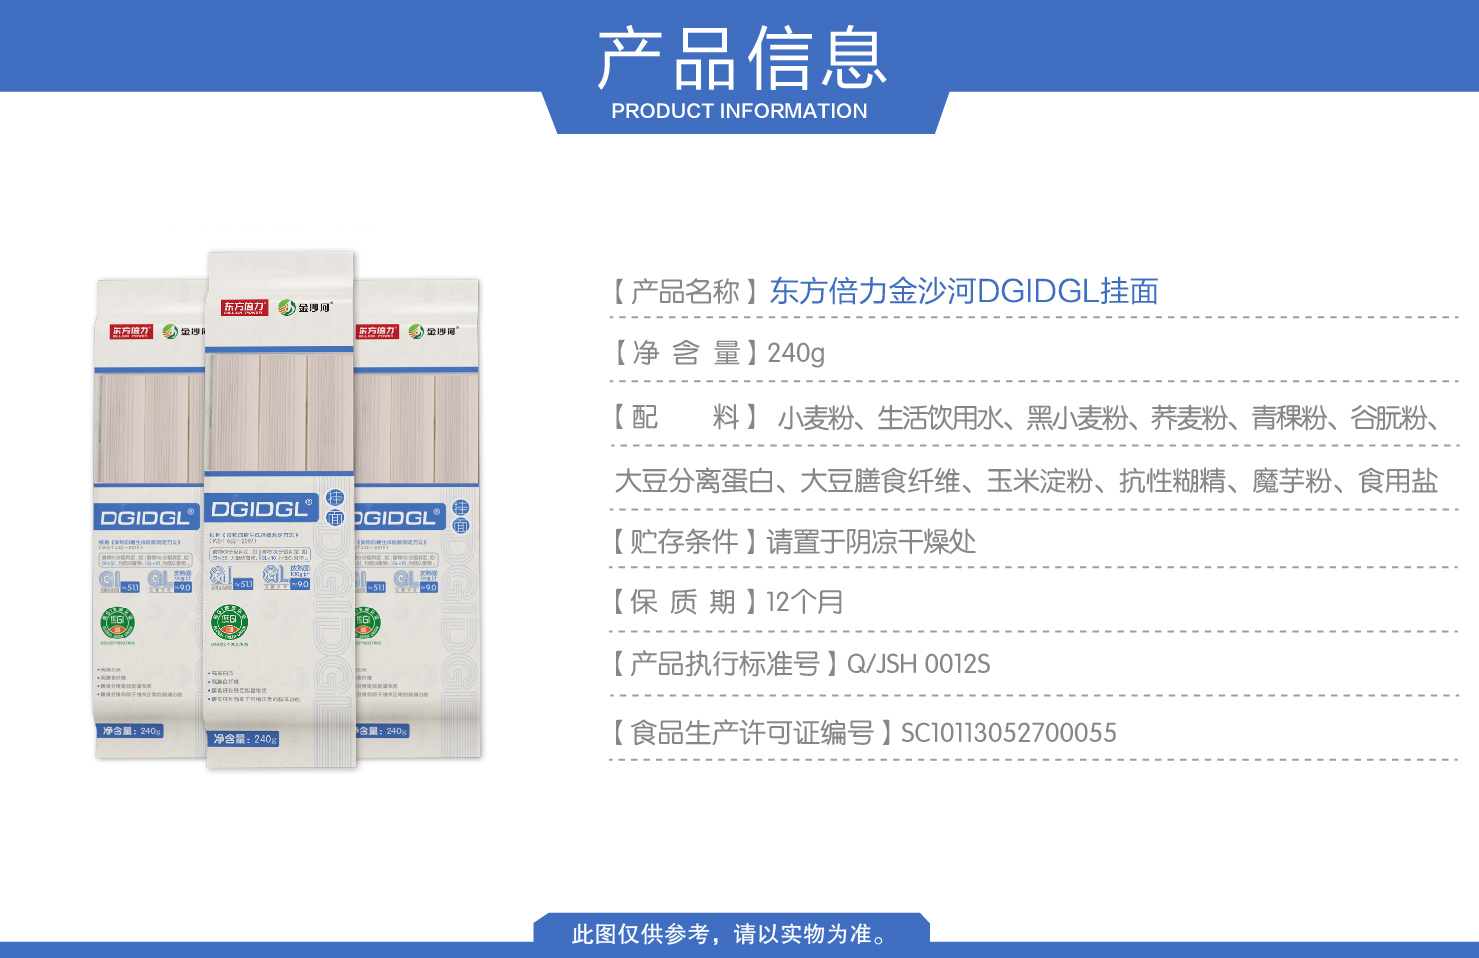
Task: Click the 【保质期】 label
Action: pyautogui.click(x=687, y=602)
